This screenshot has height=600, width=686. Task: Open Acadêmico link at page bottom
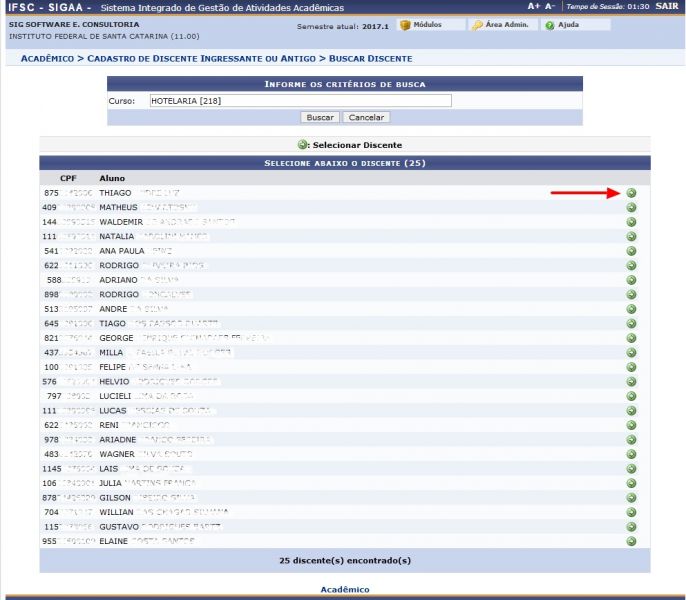coord(344,589)
